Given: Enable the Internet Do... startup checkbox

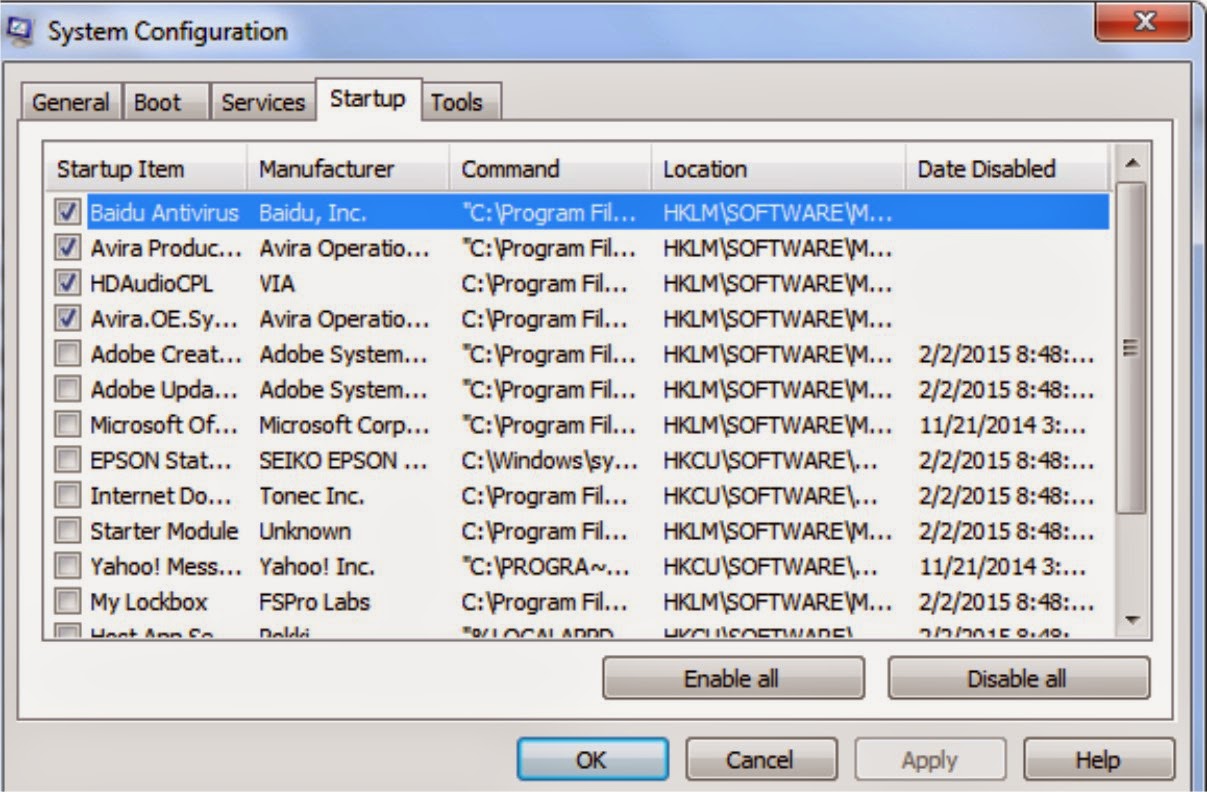Looking at the screenshot, I should click(68, 496).
